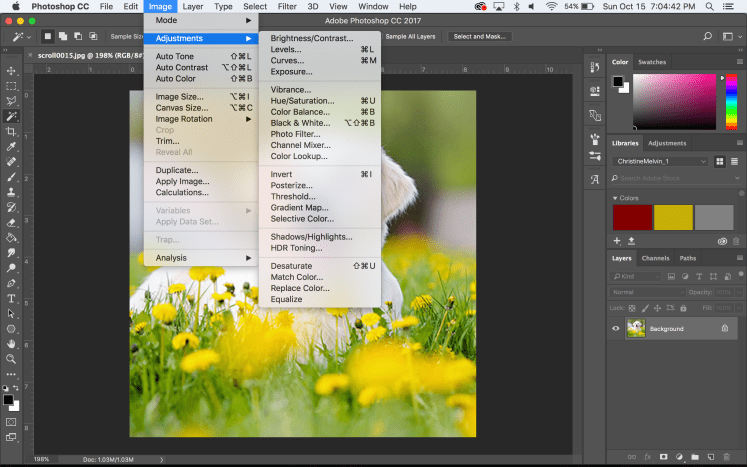Open the Swatches panel tab

click(x=652, y=62)
